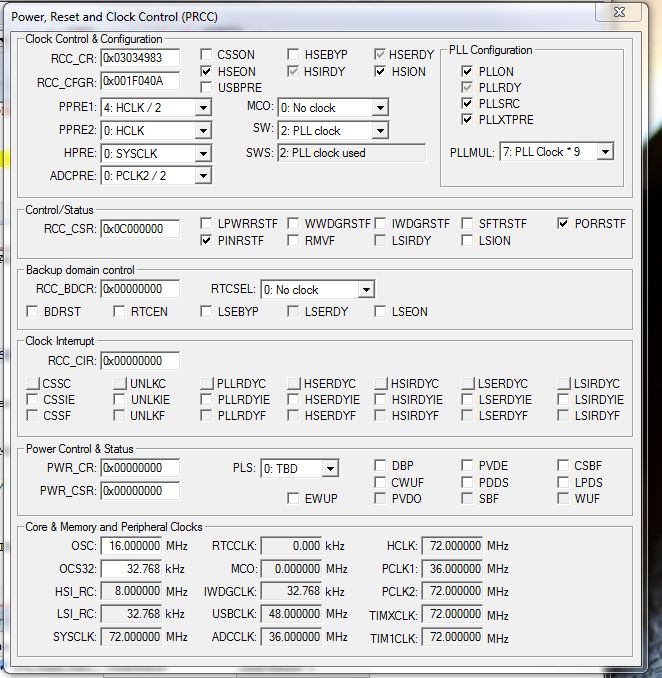Check the PDDS checkbox
This screenshot has height=678, width=662.
(x=467, y=482)
